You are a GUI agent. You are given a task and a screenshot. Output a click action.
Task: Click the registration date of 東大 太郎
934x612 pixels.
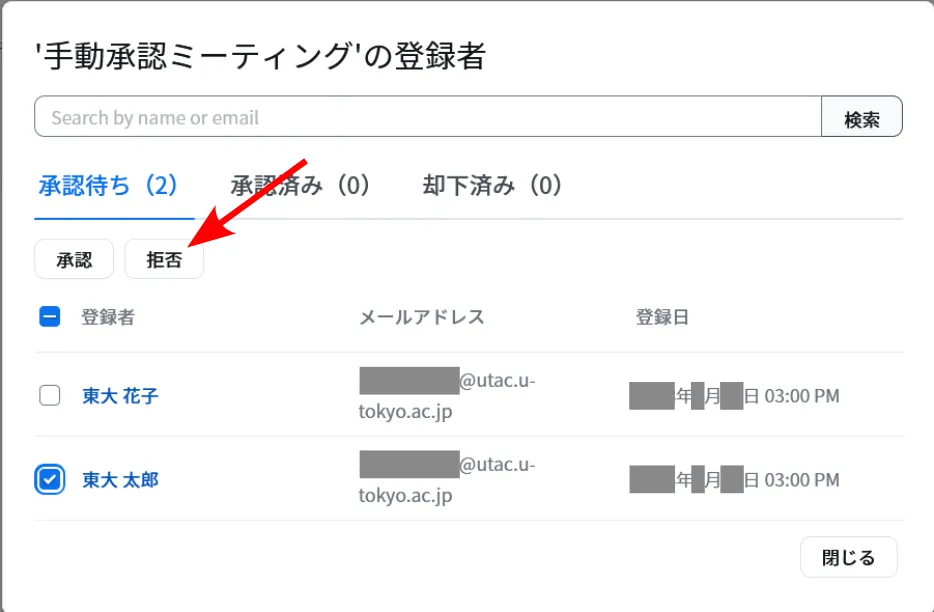734,480
